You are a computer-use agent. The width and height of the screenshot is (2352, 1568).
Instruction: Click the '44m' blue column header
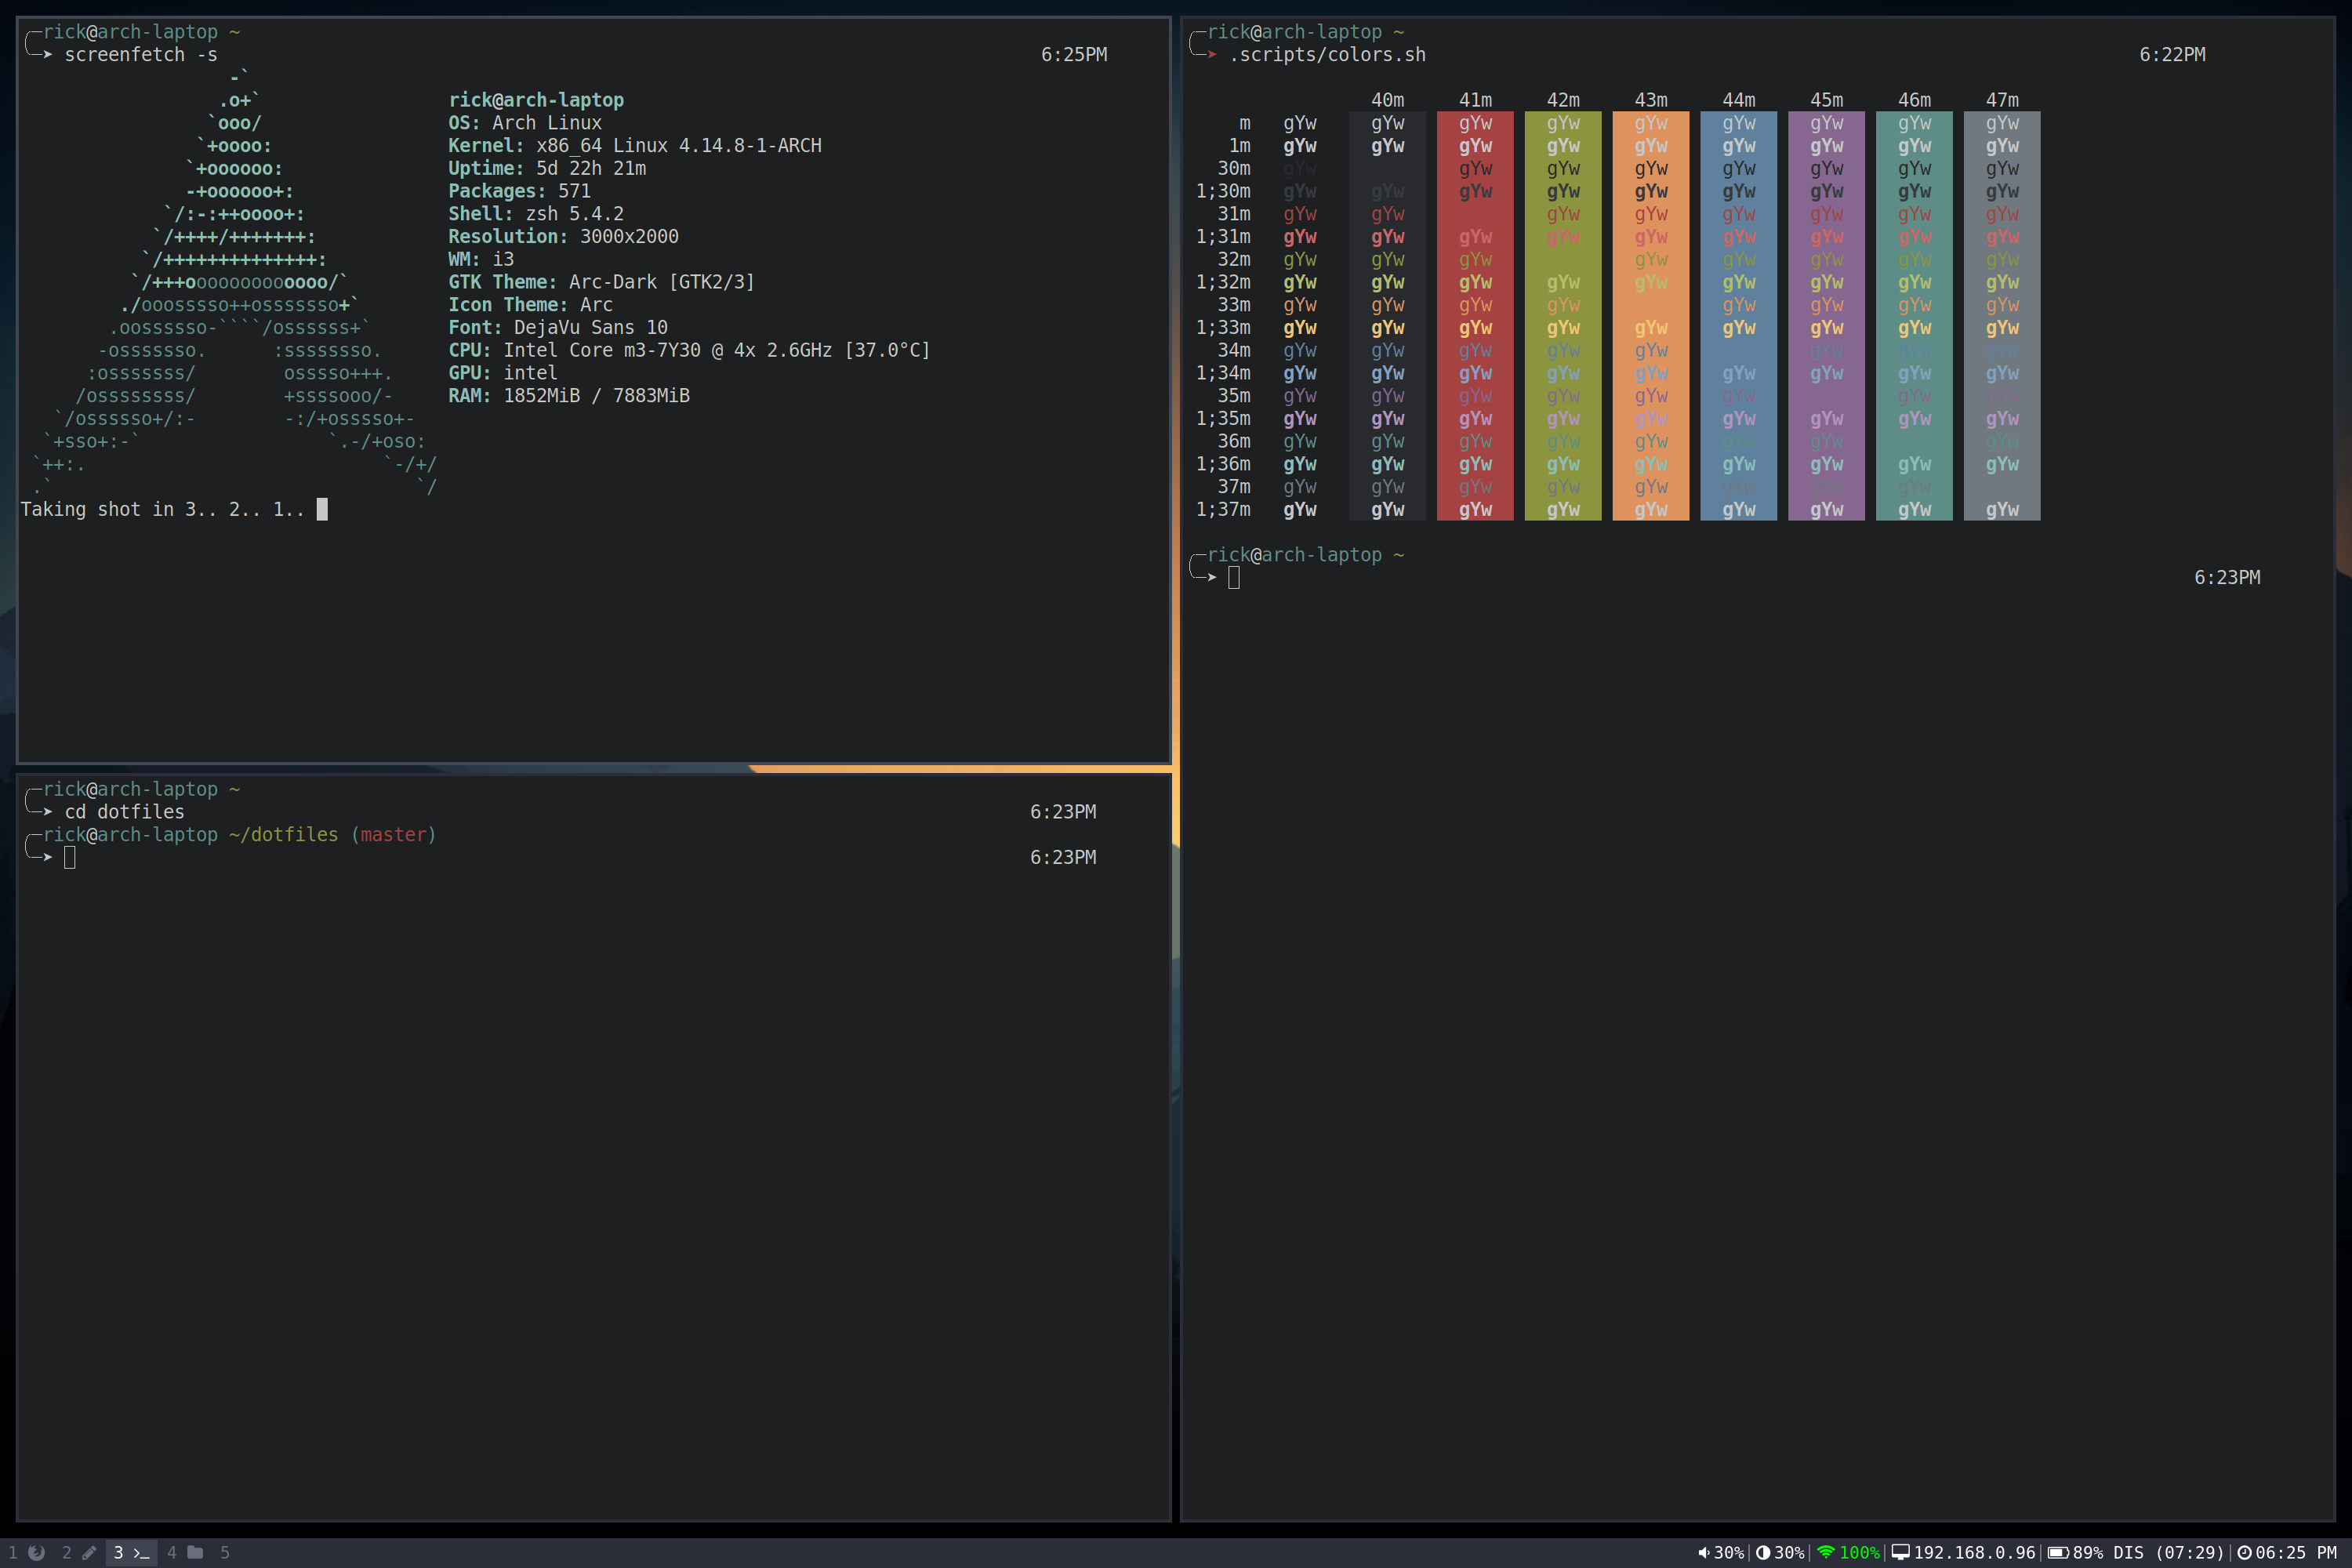pyautogui.click(x=1739, y=100)
